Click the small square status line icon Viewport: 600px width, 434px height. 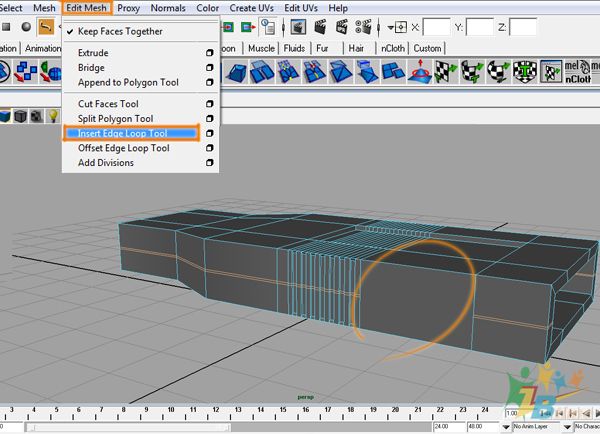pyautogui.click(x=6, y=27)
